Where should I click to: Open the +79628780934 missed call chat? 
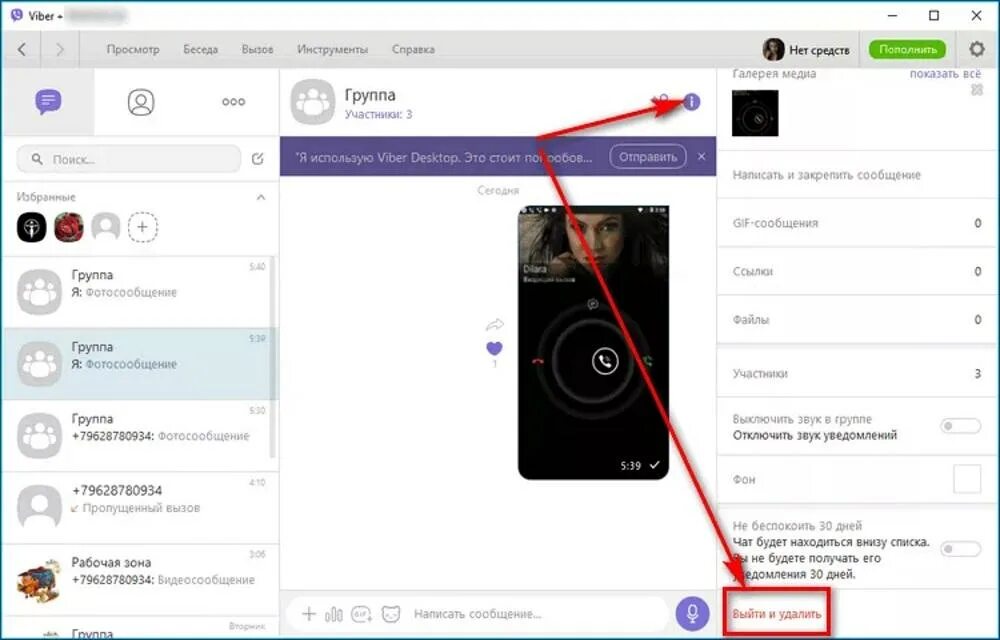pyautogui.click(x=140, y=508)
